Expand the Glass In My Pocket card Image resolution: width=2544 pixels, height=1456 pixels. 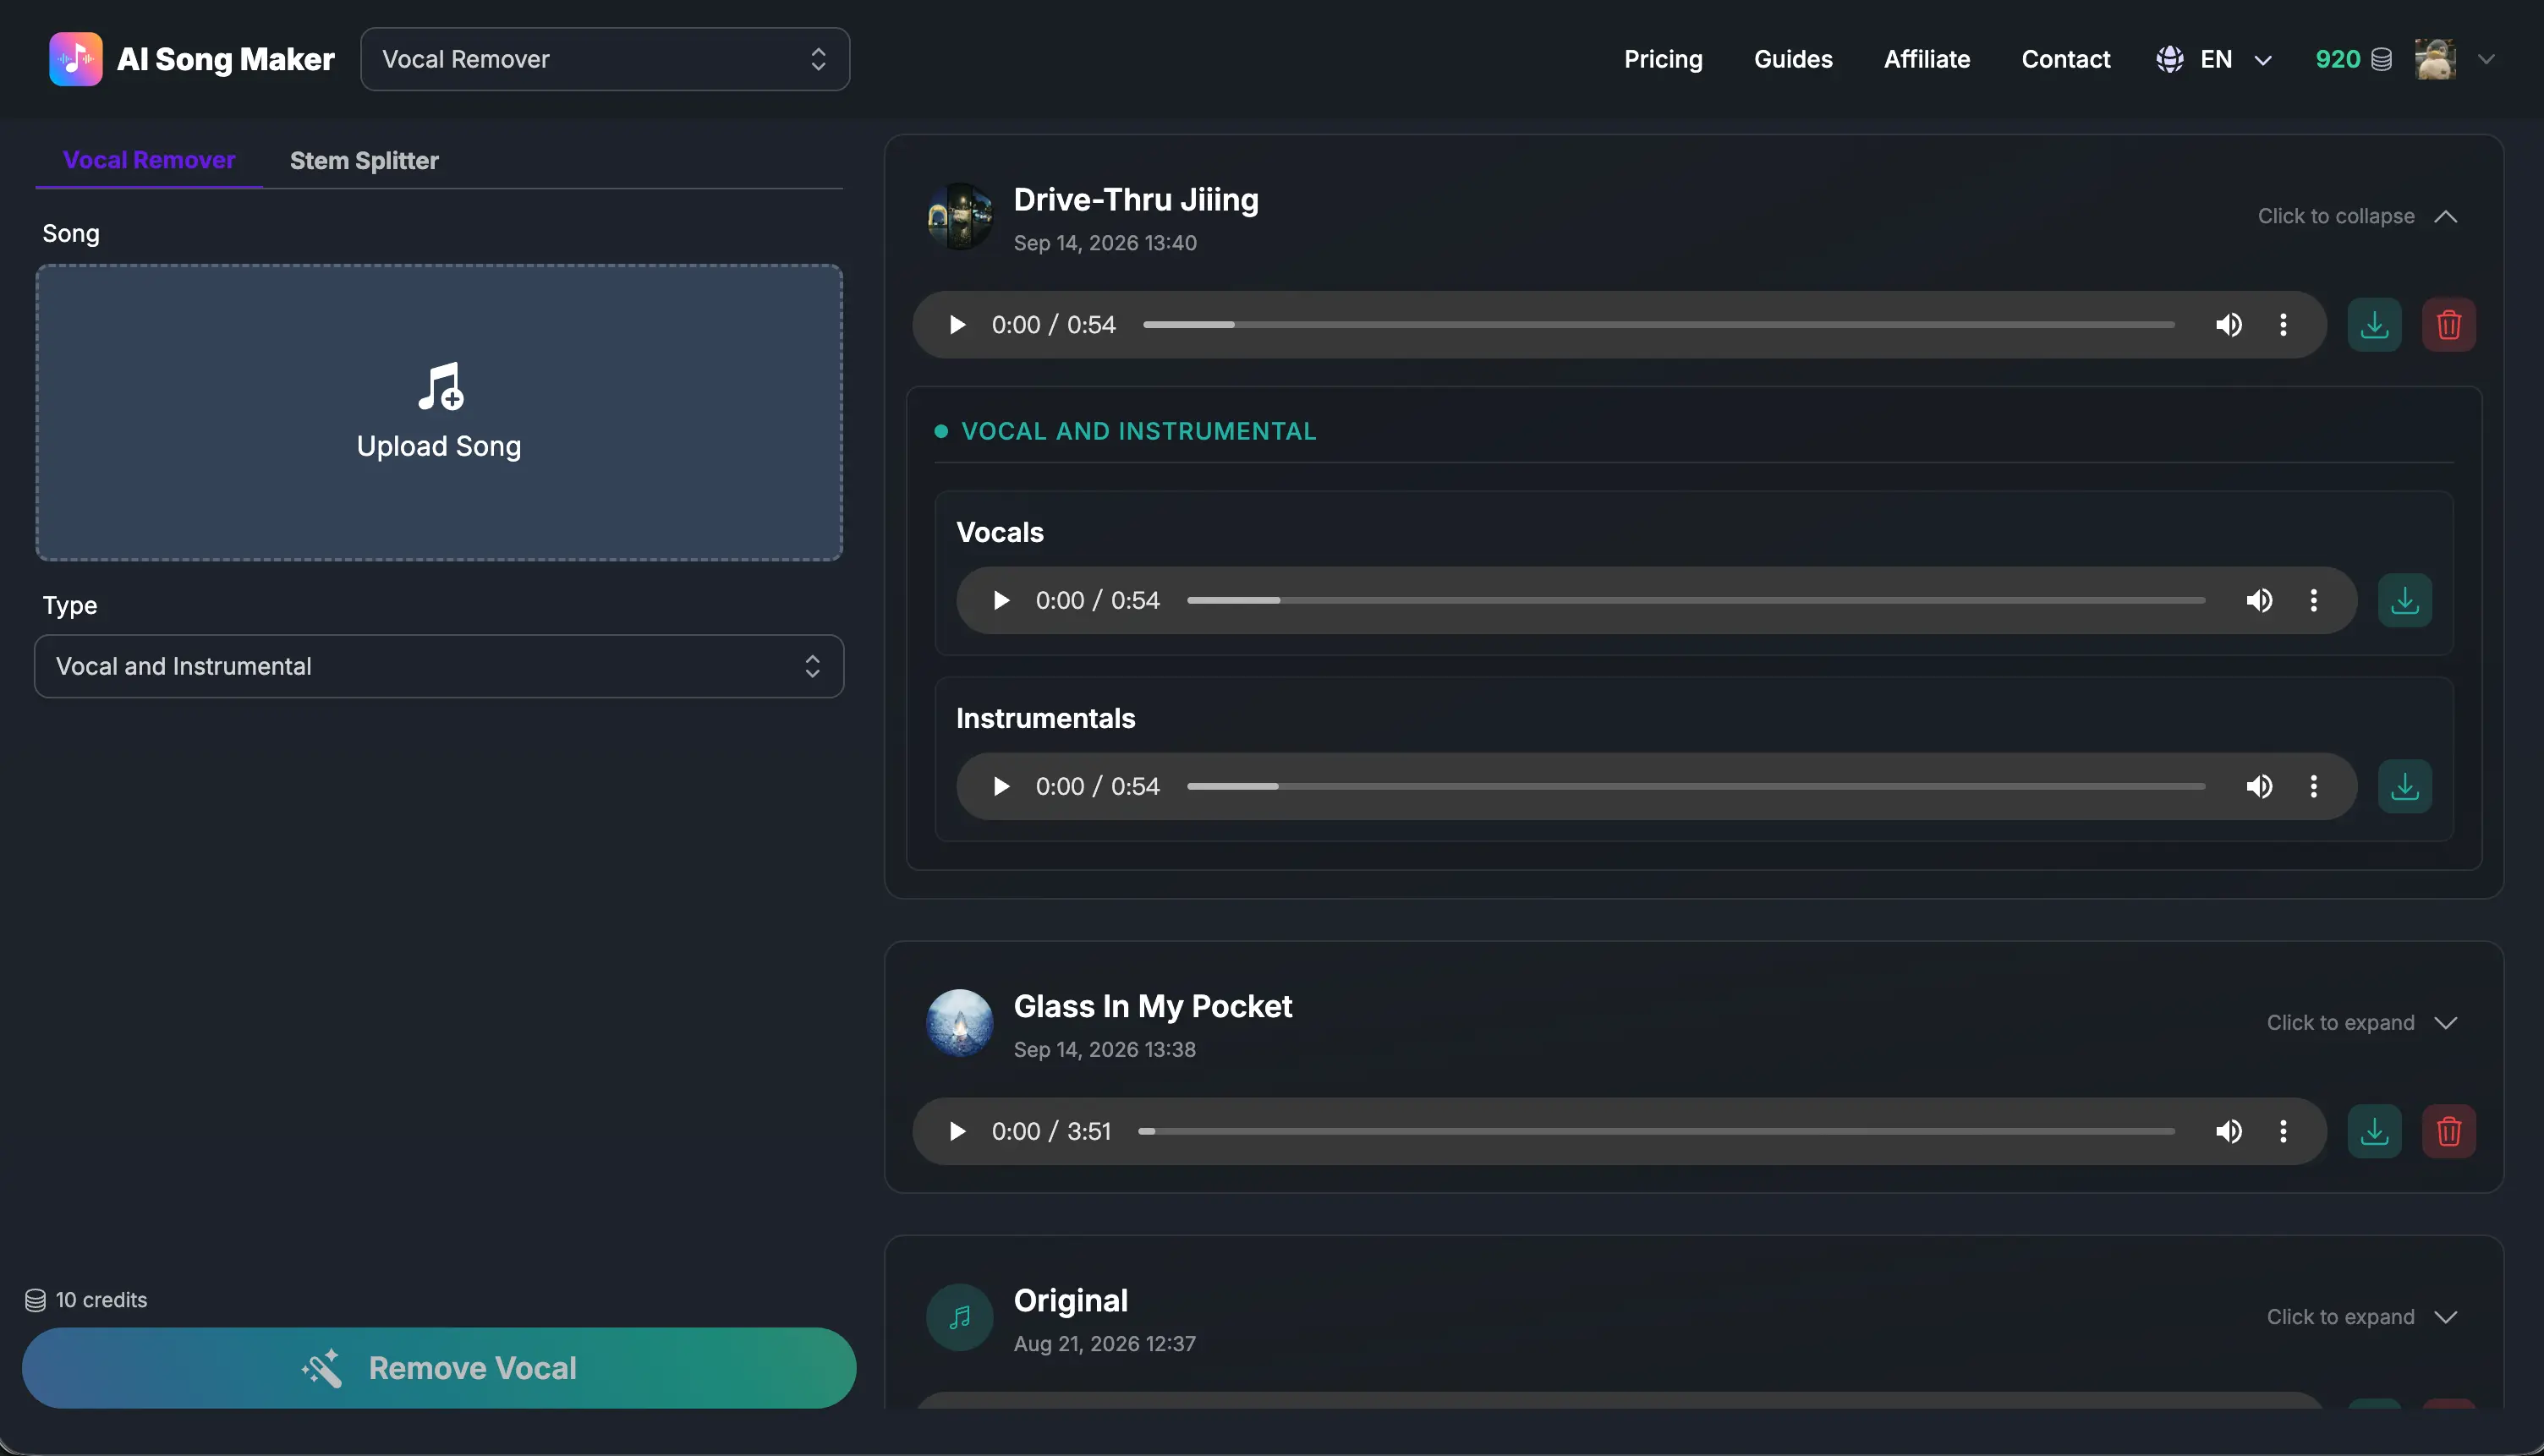coord(2362,1023)
